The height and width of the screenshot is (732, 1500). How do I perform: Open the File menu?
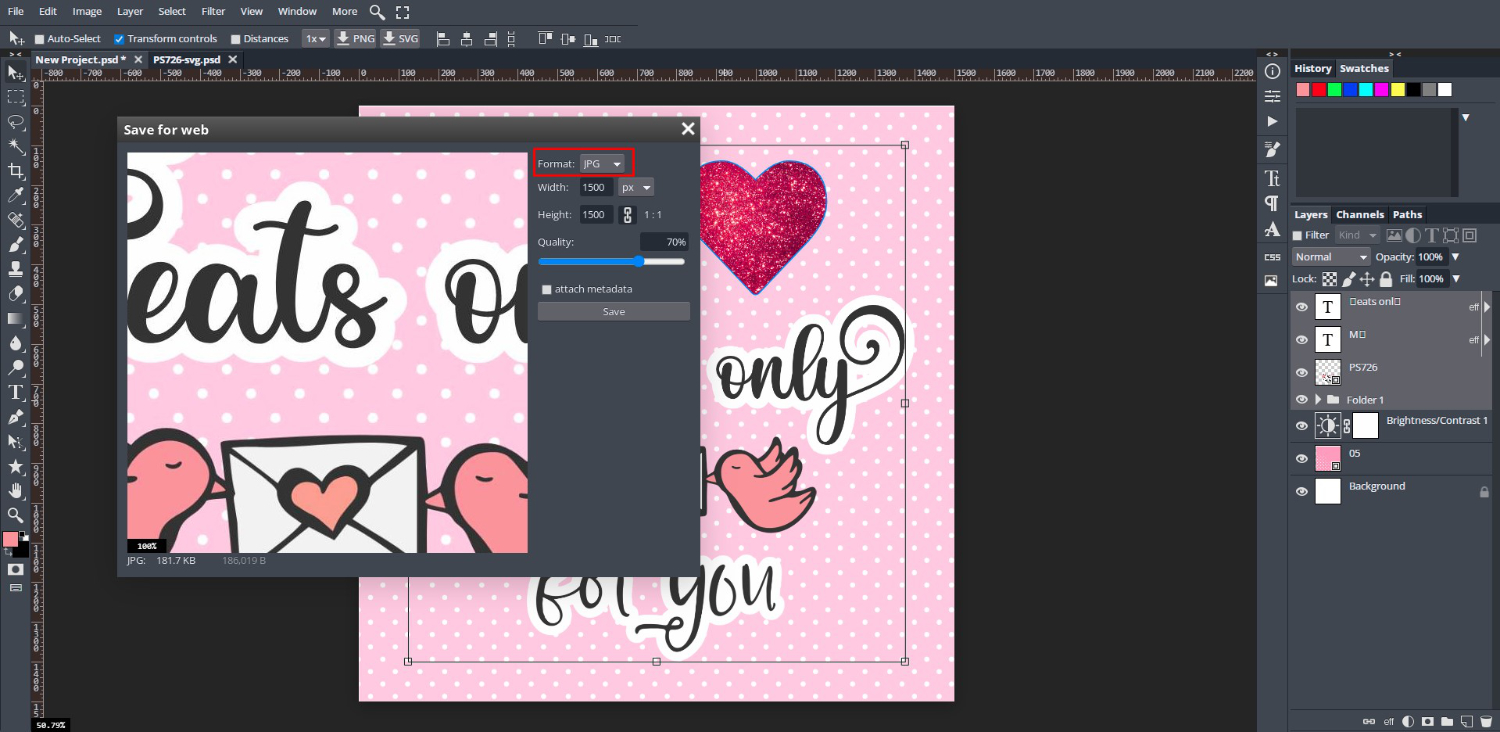[x=16, y=12]
